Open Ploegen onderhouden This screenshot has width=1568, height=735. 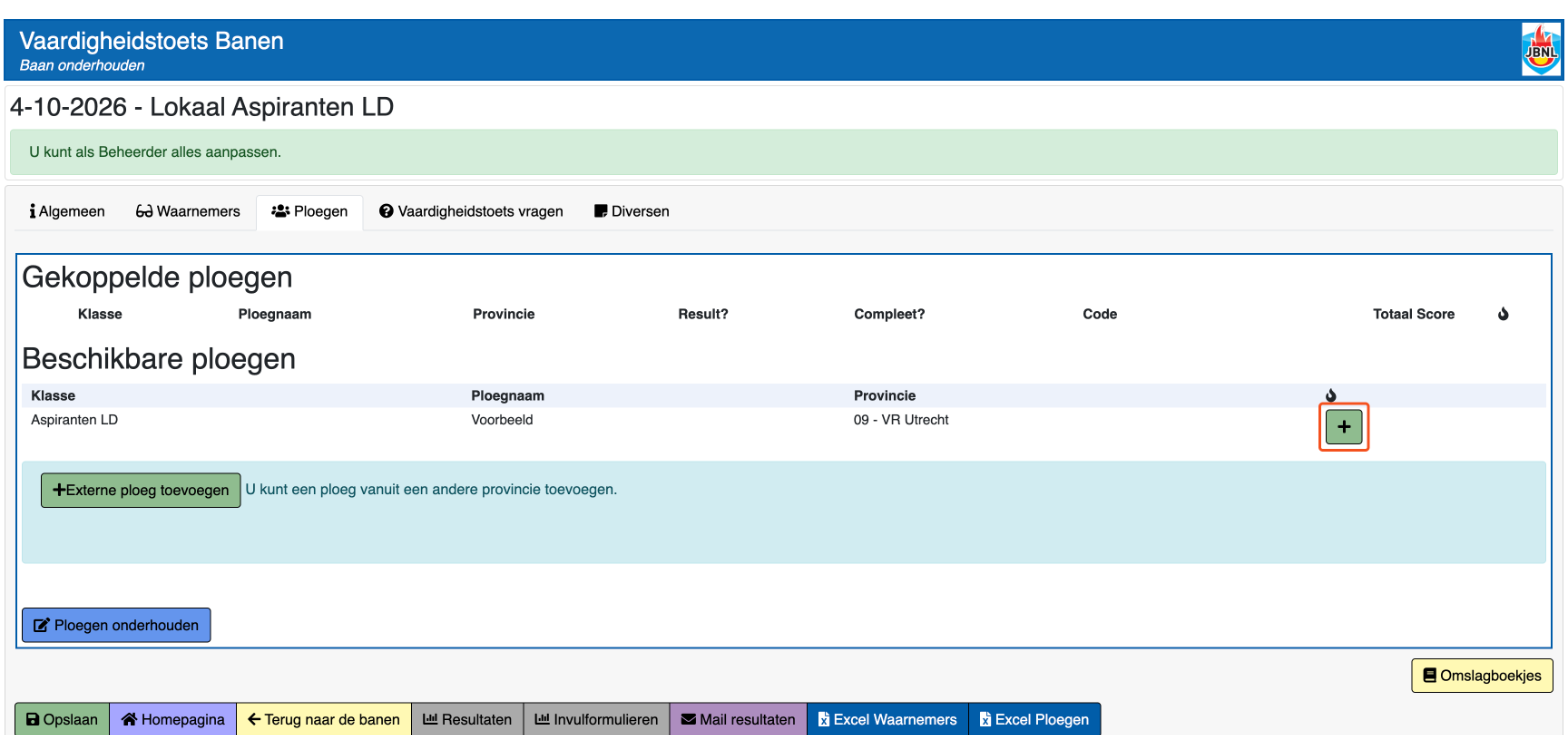tap(116, 625)
